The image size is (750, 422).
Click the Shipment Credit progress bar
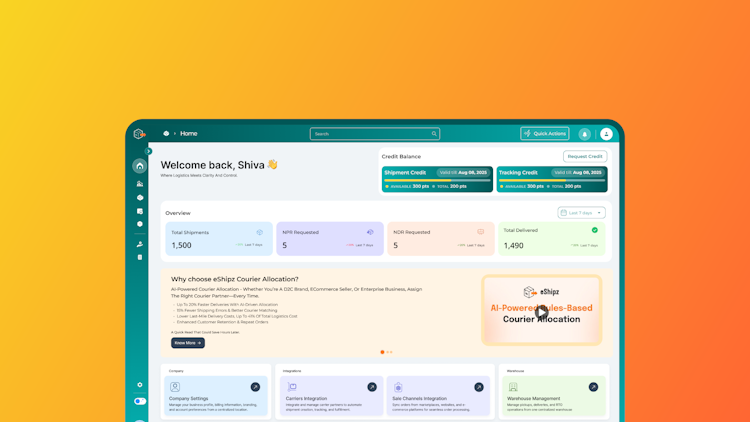pyautogui.click(x=437, y=180)
